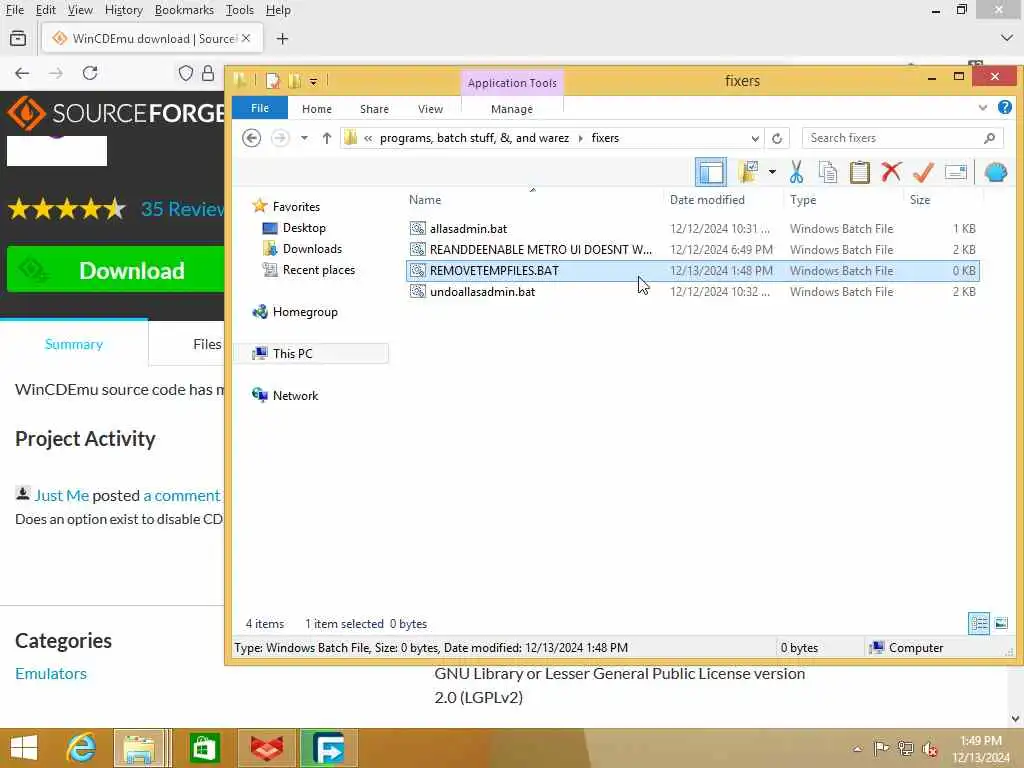The image size is (1024, 768).
Task: Switch to large thumbnails view icon
Action: [1000, 623]
